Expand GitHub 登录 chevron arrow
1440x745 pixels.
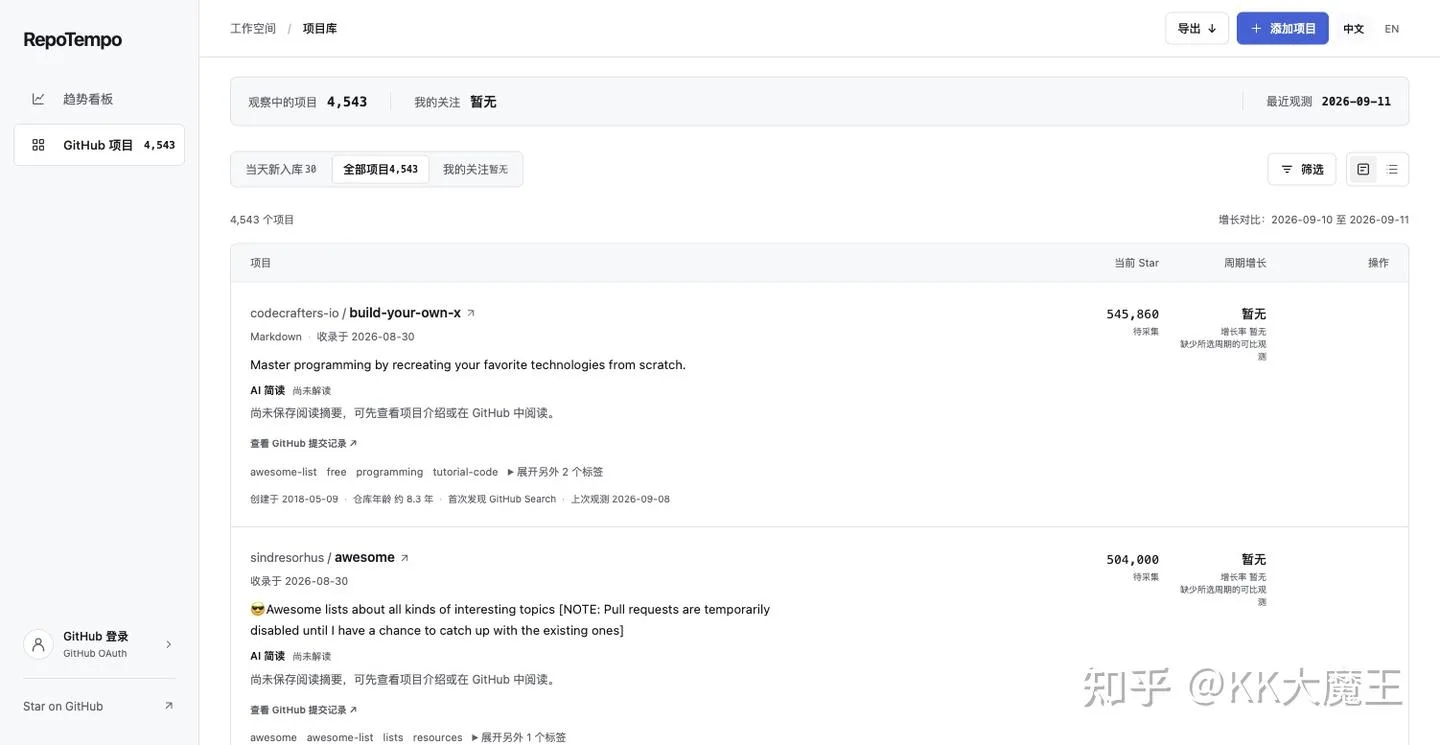[x=168, y=645]
